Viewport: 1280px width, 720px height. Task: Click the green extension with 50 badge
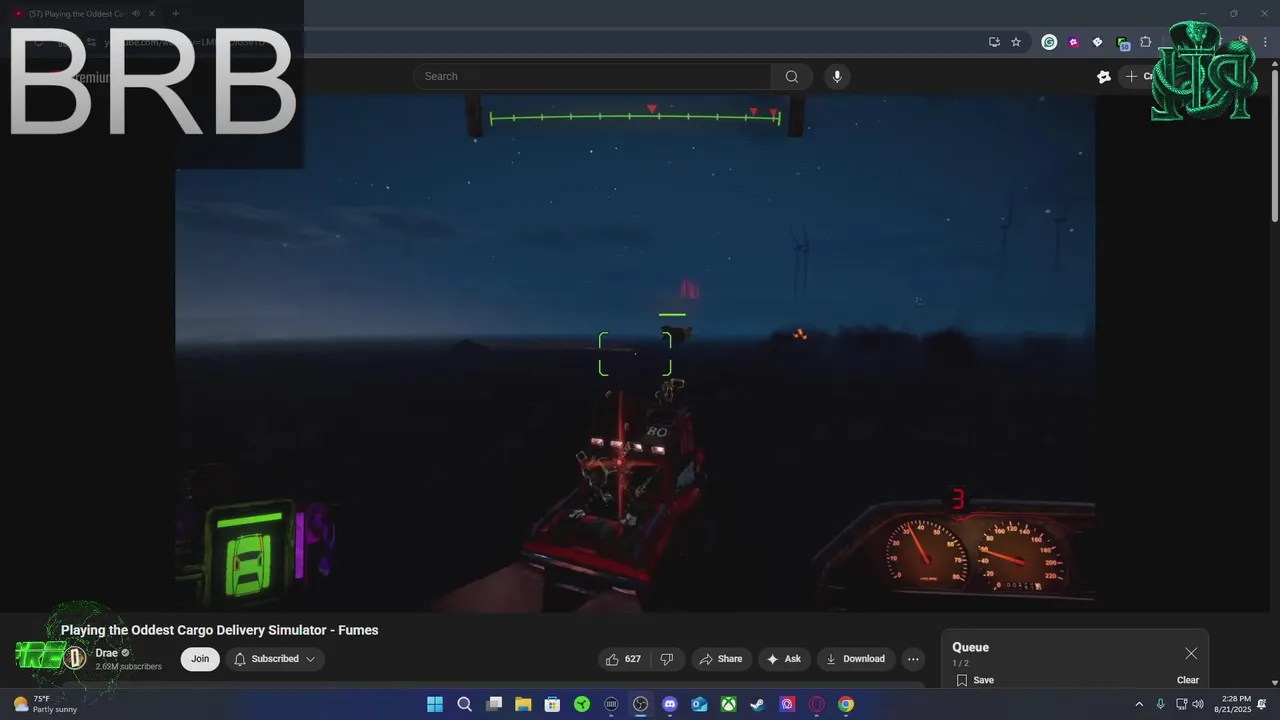1123,43
